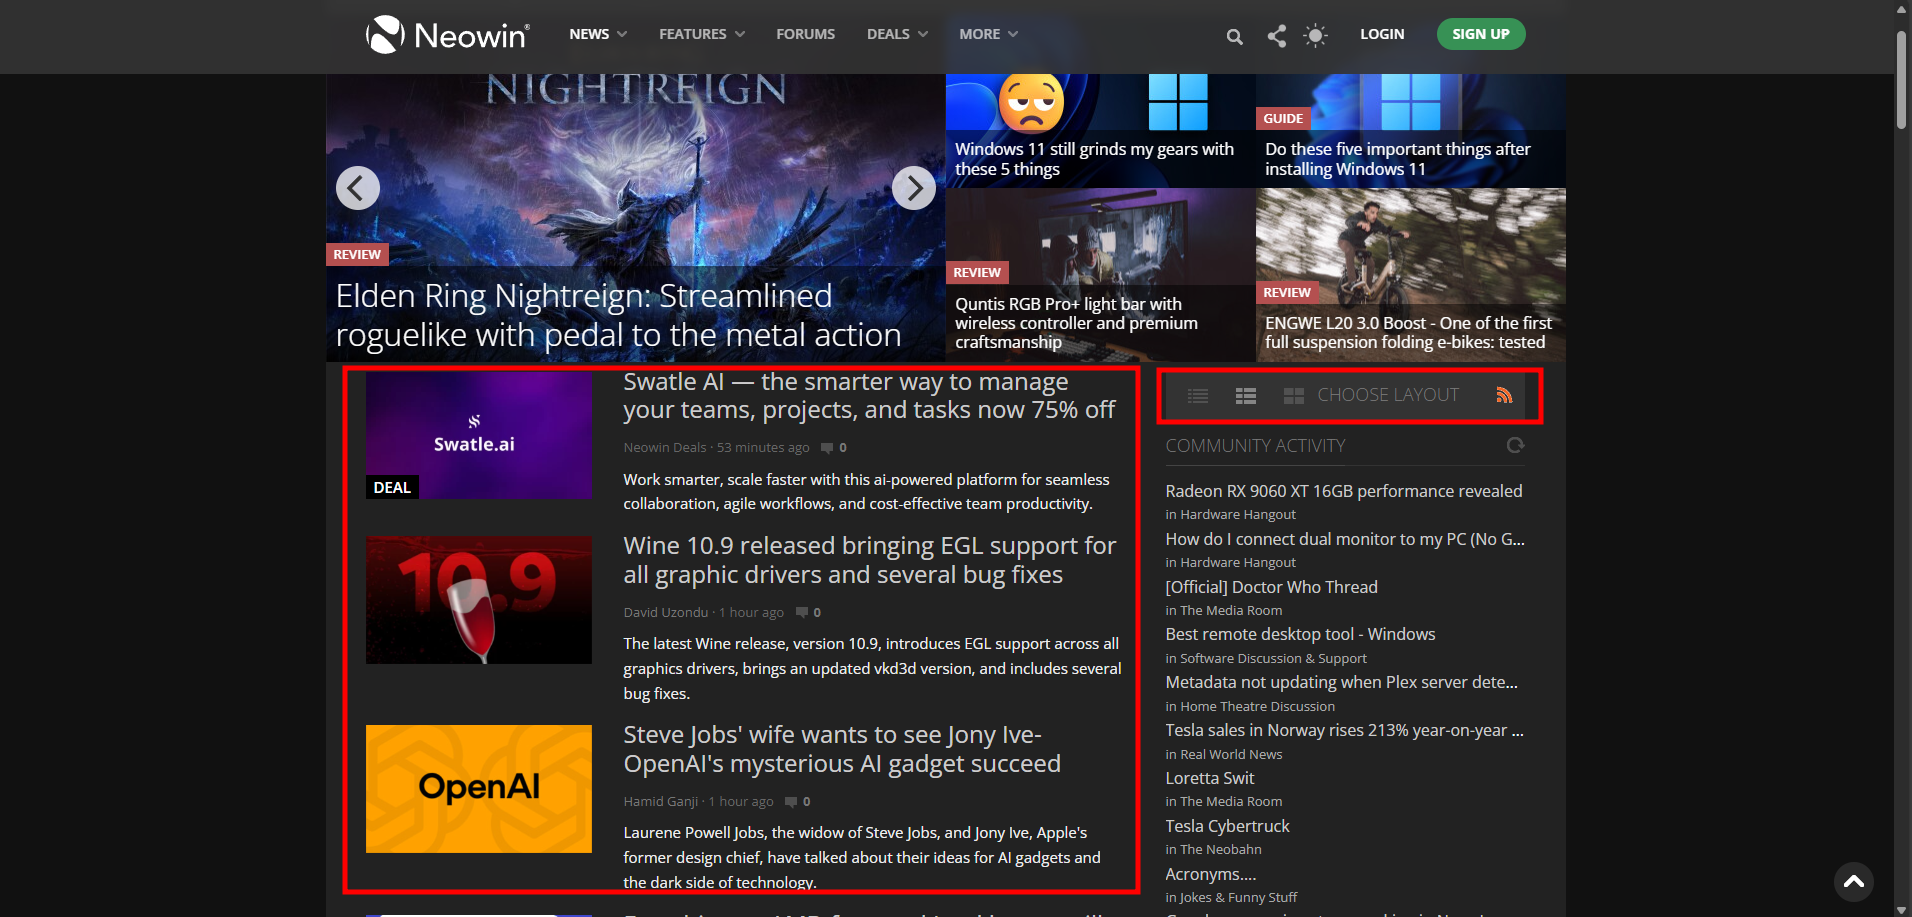This screenshot has width=1912, height=917.
Task: Go to The Neobahn forum
Action: [1221, 849]
